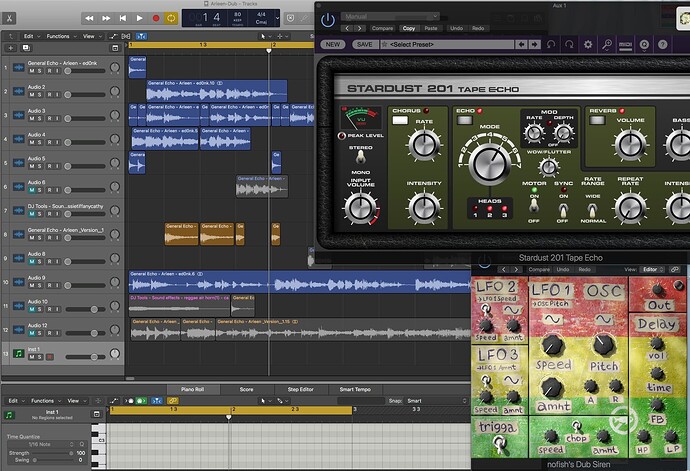Mute the Audio 2 track
The height and width of the screenshot is (471, 690).
(x=32, y=95)
